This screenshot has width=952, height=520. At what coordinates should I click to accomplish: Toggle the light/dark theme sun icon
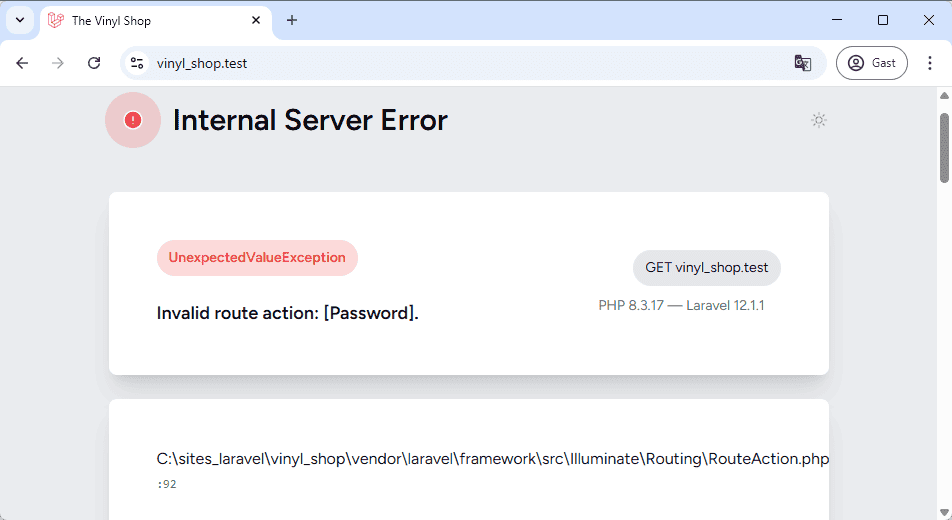point(818,120)
